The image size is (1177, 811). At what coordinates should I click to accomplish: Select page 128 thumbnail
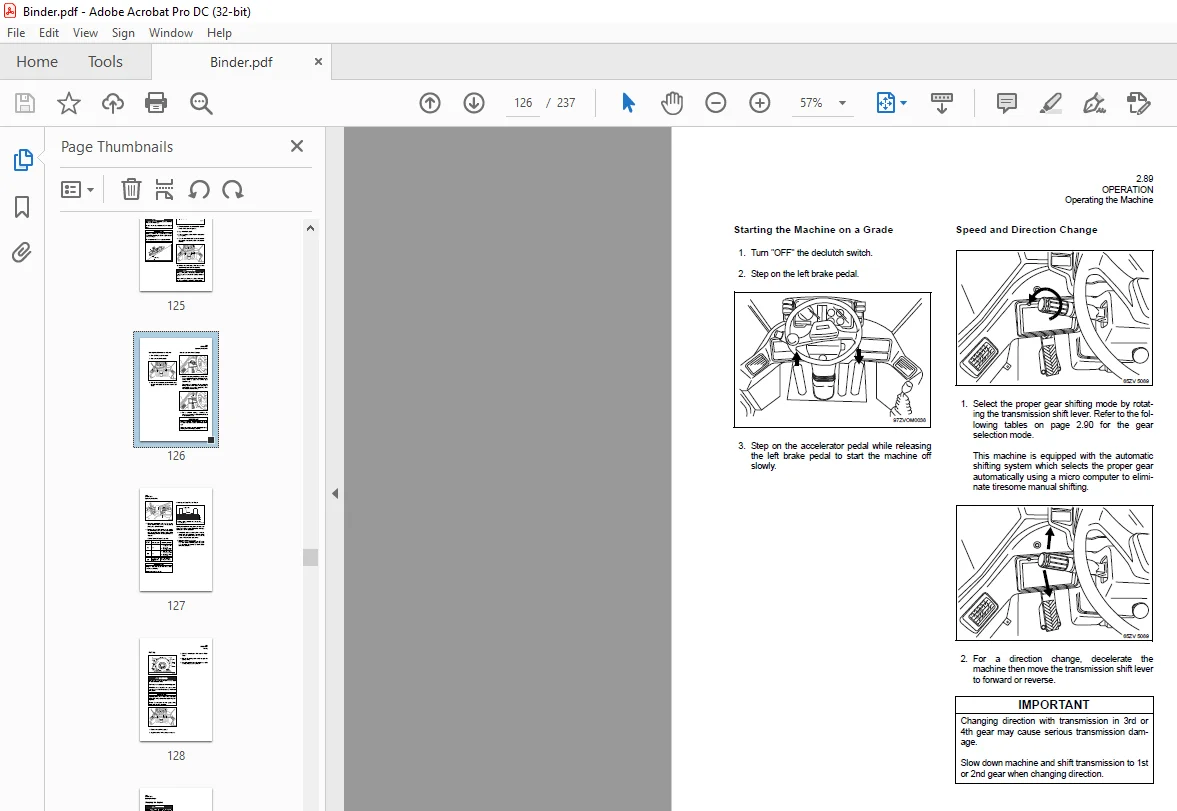pyautogui.click(x=176, y=689)
